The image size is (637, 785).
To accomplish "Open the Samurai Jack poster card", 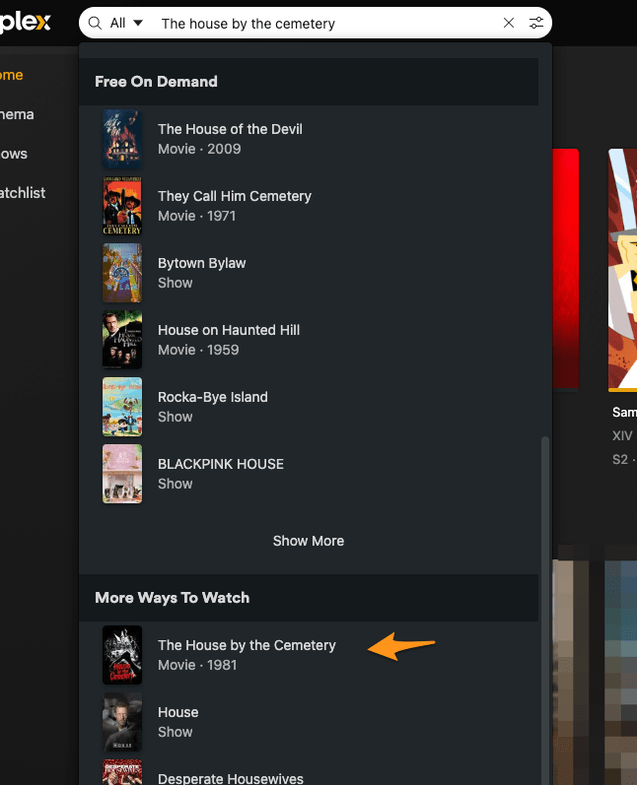I will tap(622, 270).
